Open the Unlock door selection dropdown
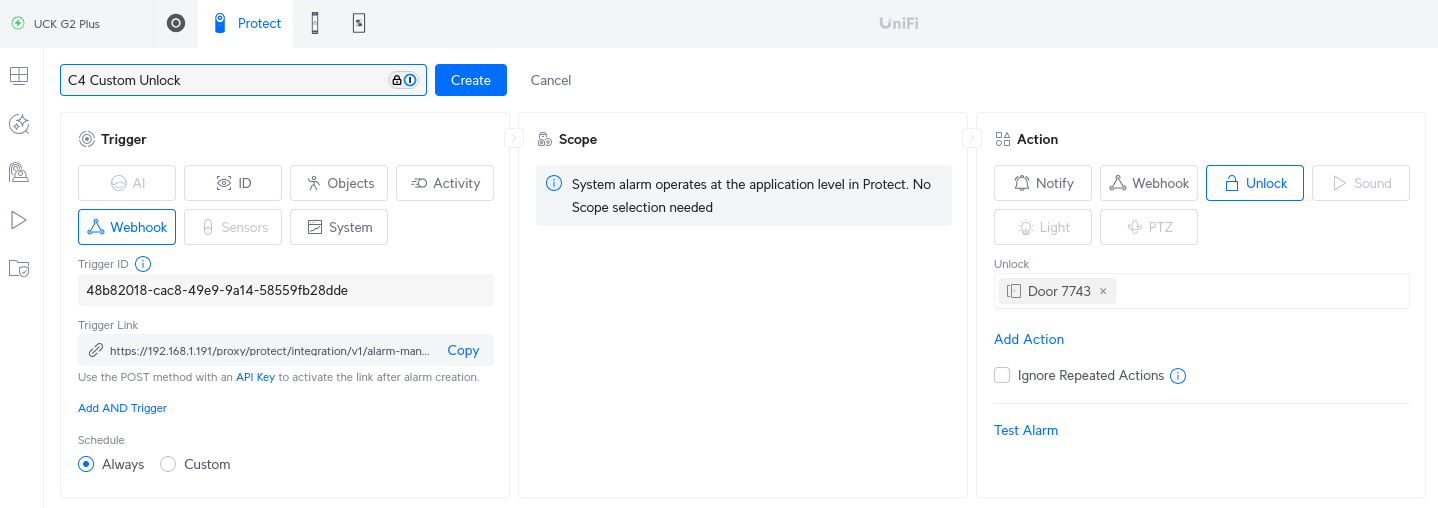 (1202, 291)
